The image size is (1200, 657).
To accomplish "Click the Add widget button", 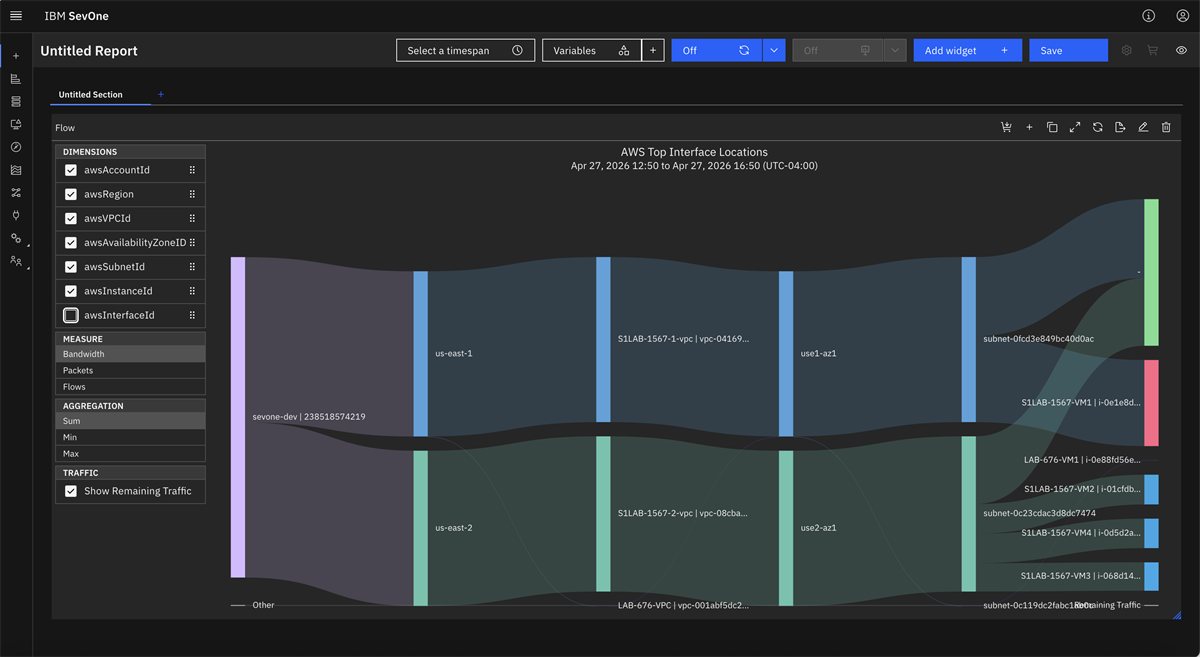I will pyautogui.click(x=967, y=50).
